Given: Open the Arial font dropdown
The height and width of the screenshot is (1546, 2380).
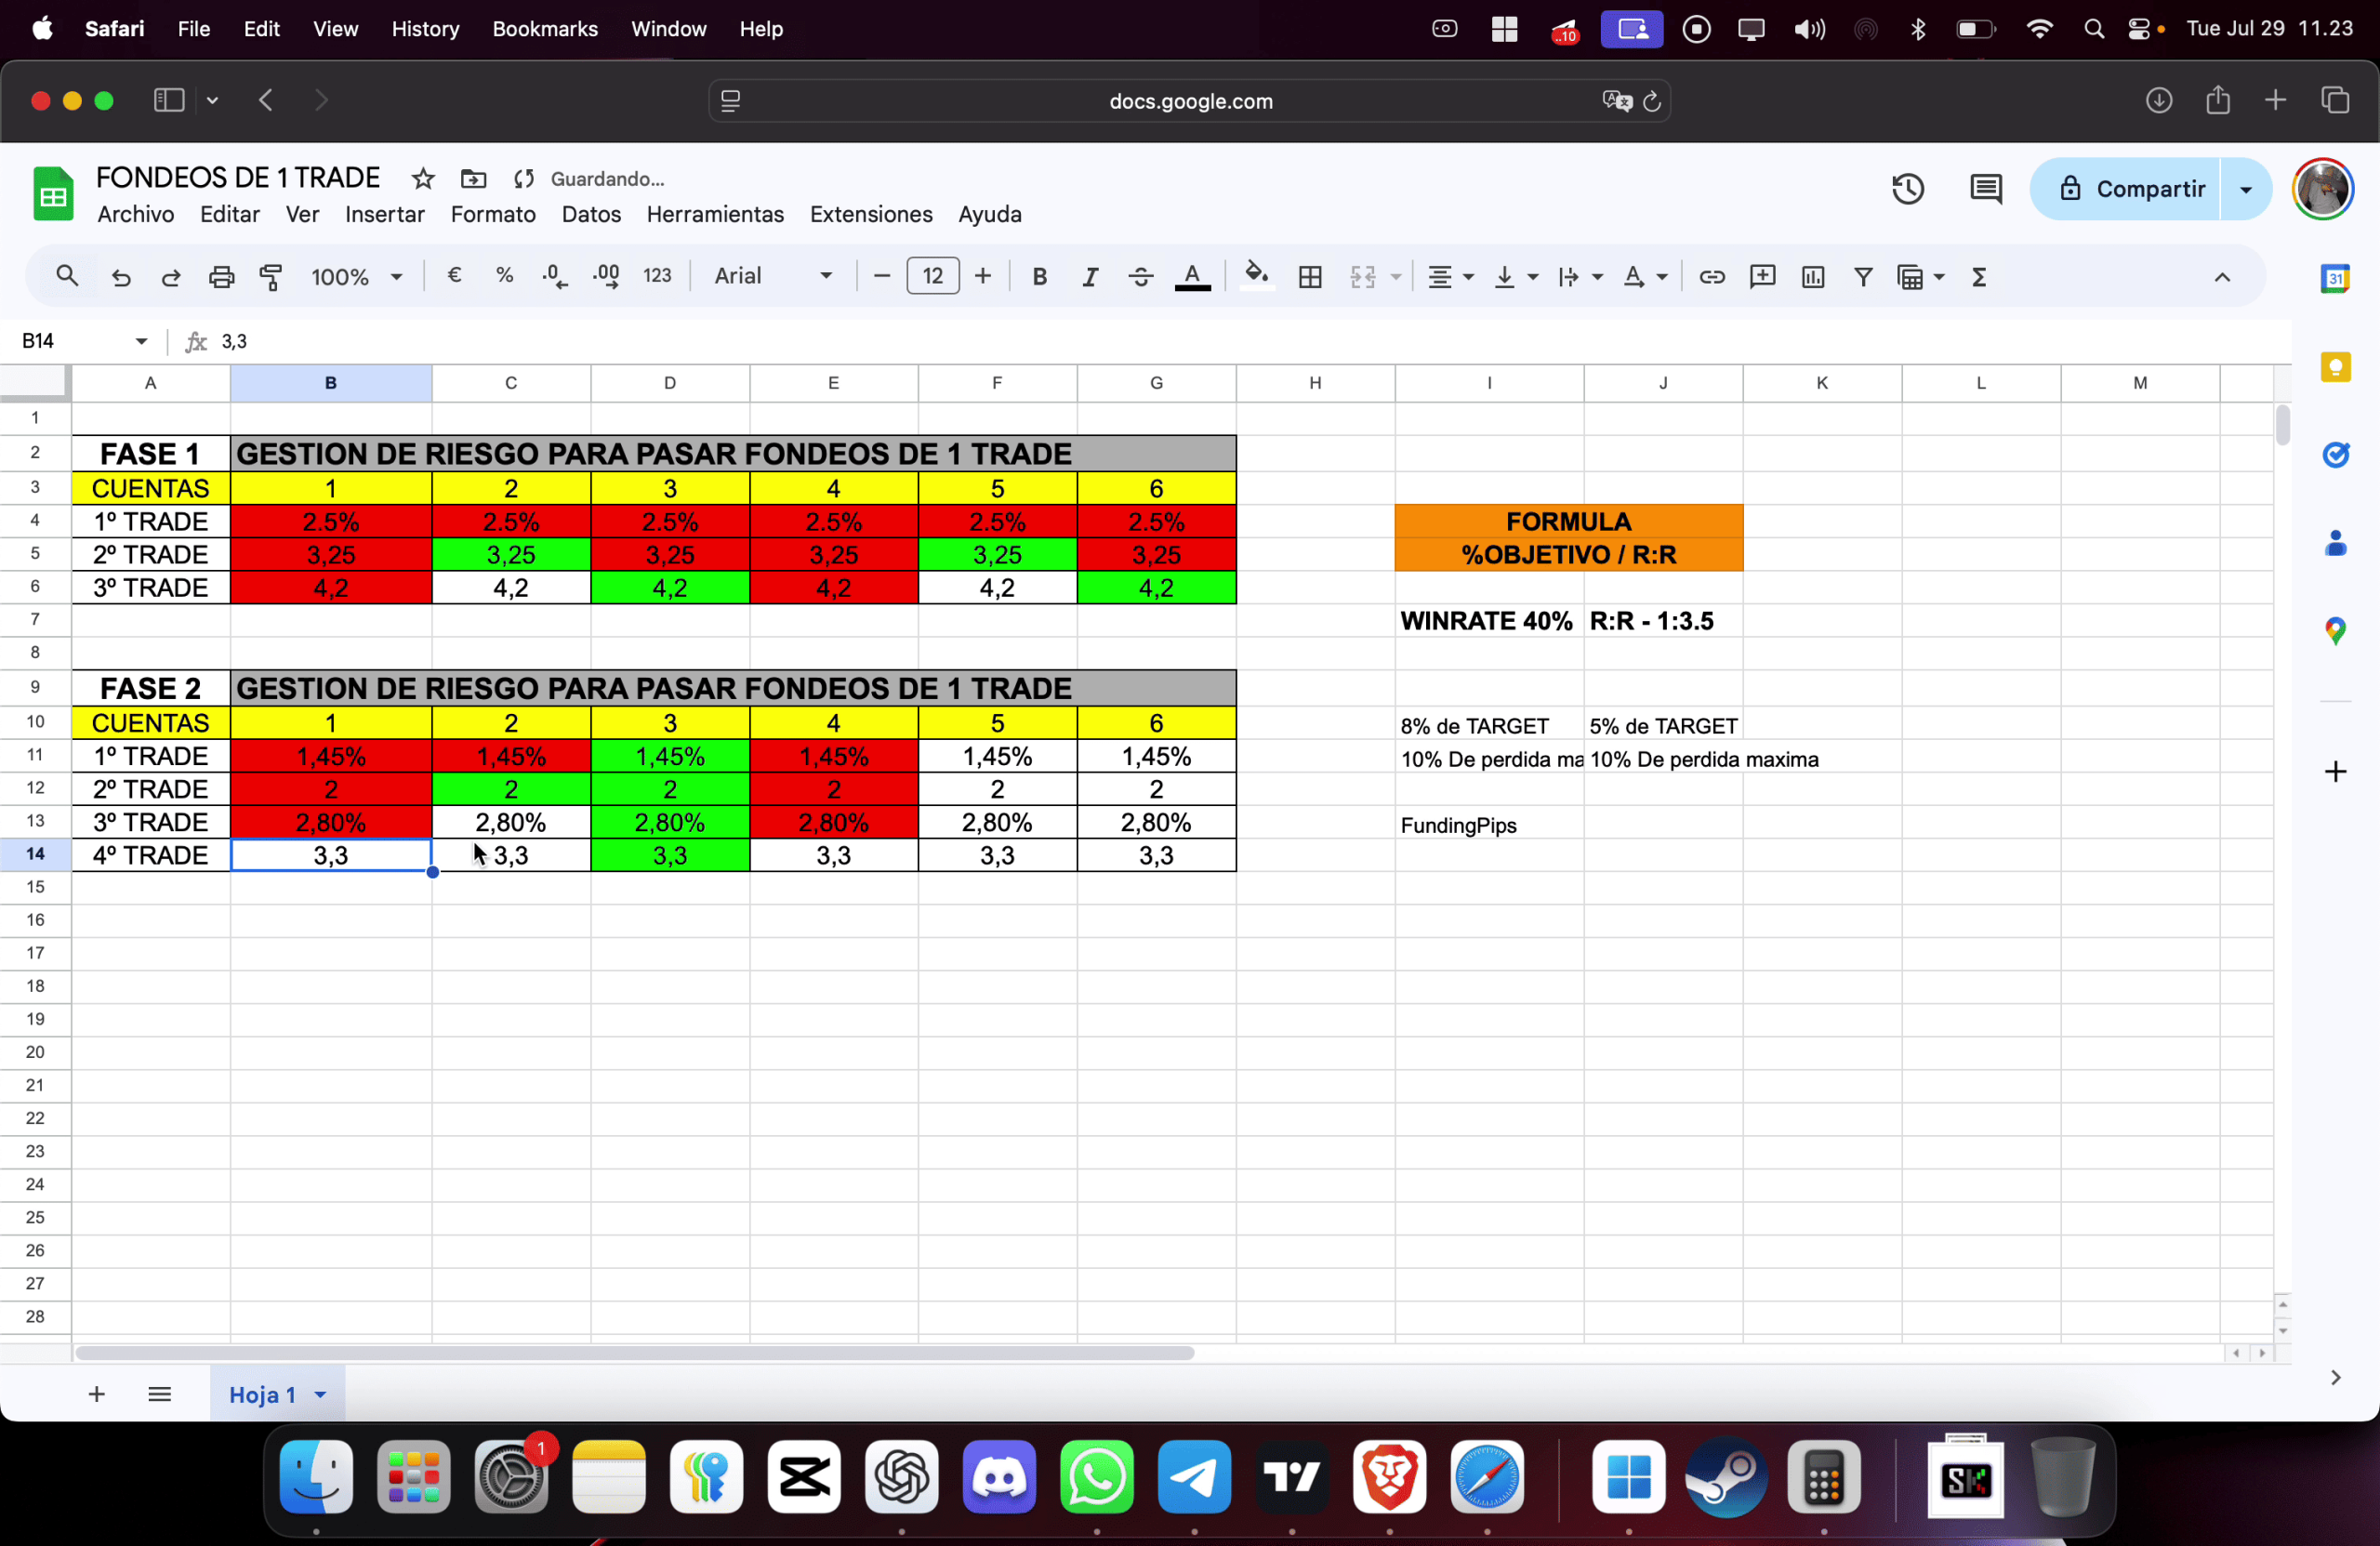Looking at the screenshot, I should 772,277.
